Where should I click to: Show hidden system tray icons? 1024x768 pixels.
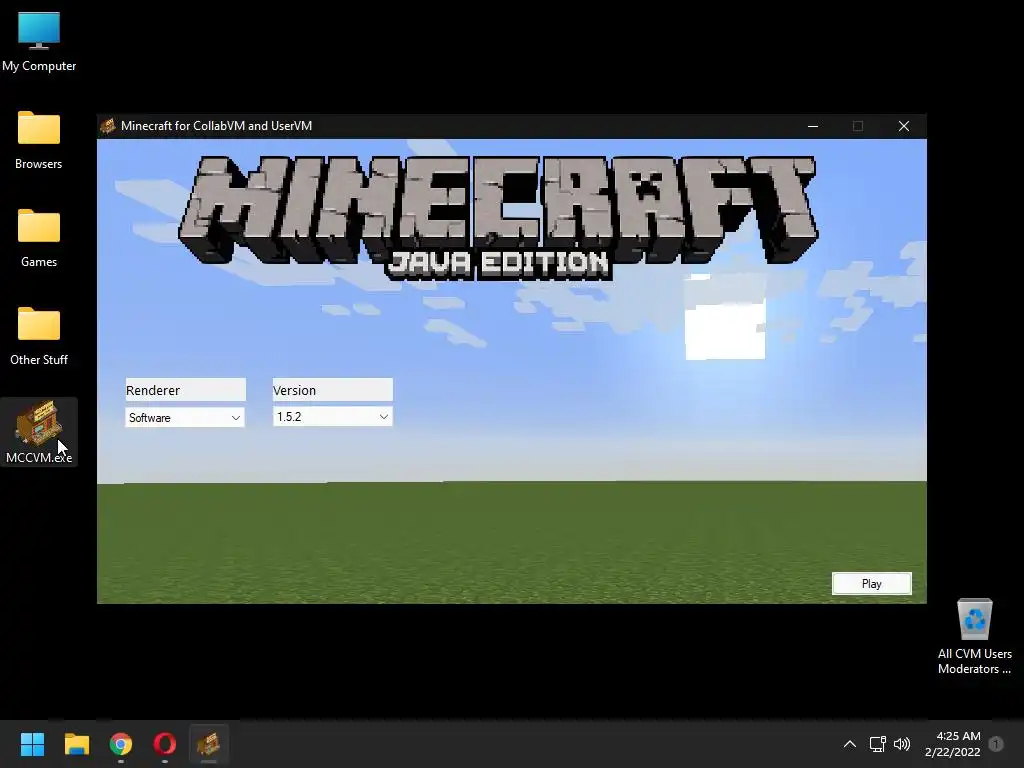click(x=850, y=744)
